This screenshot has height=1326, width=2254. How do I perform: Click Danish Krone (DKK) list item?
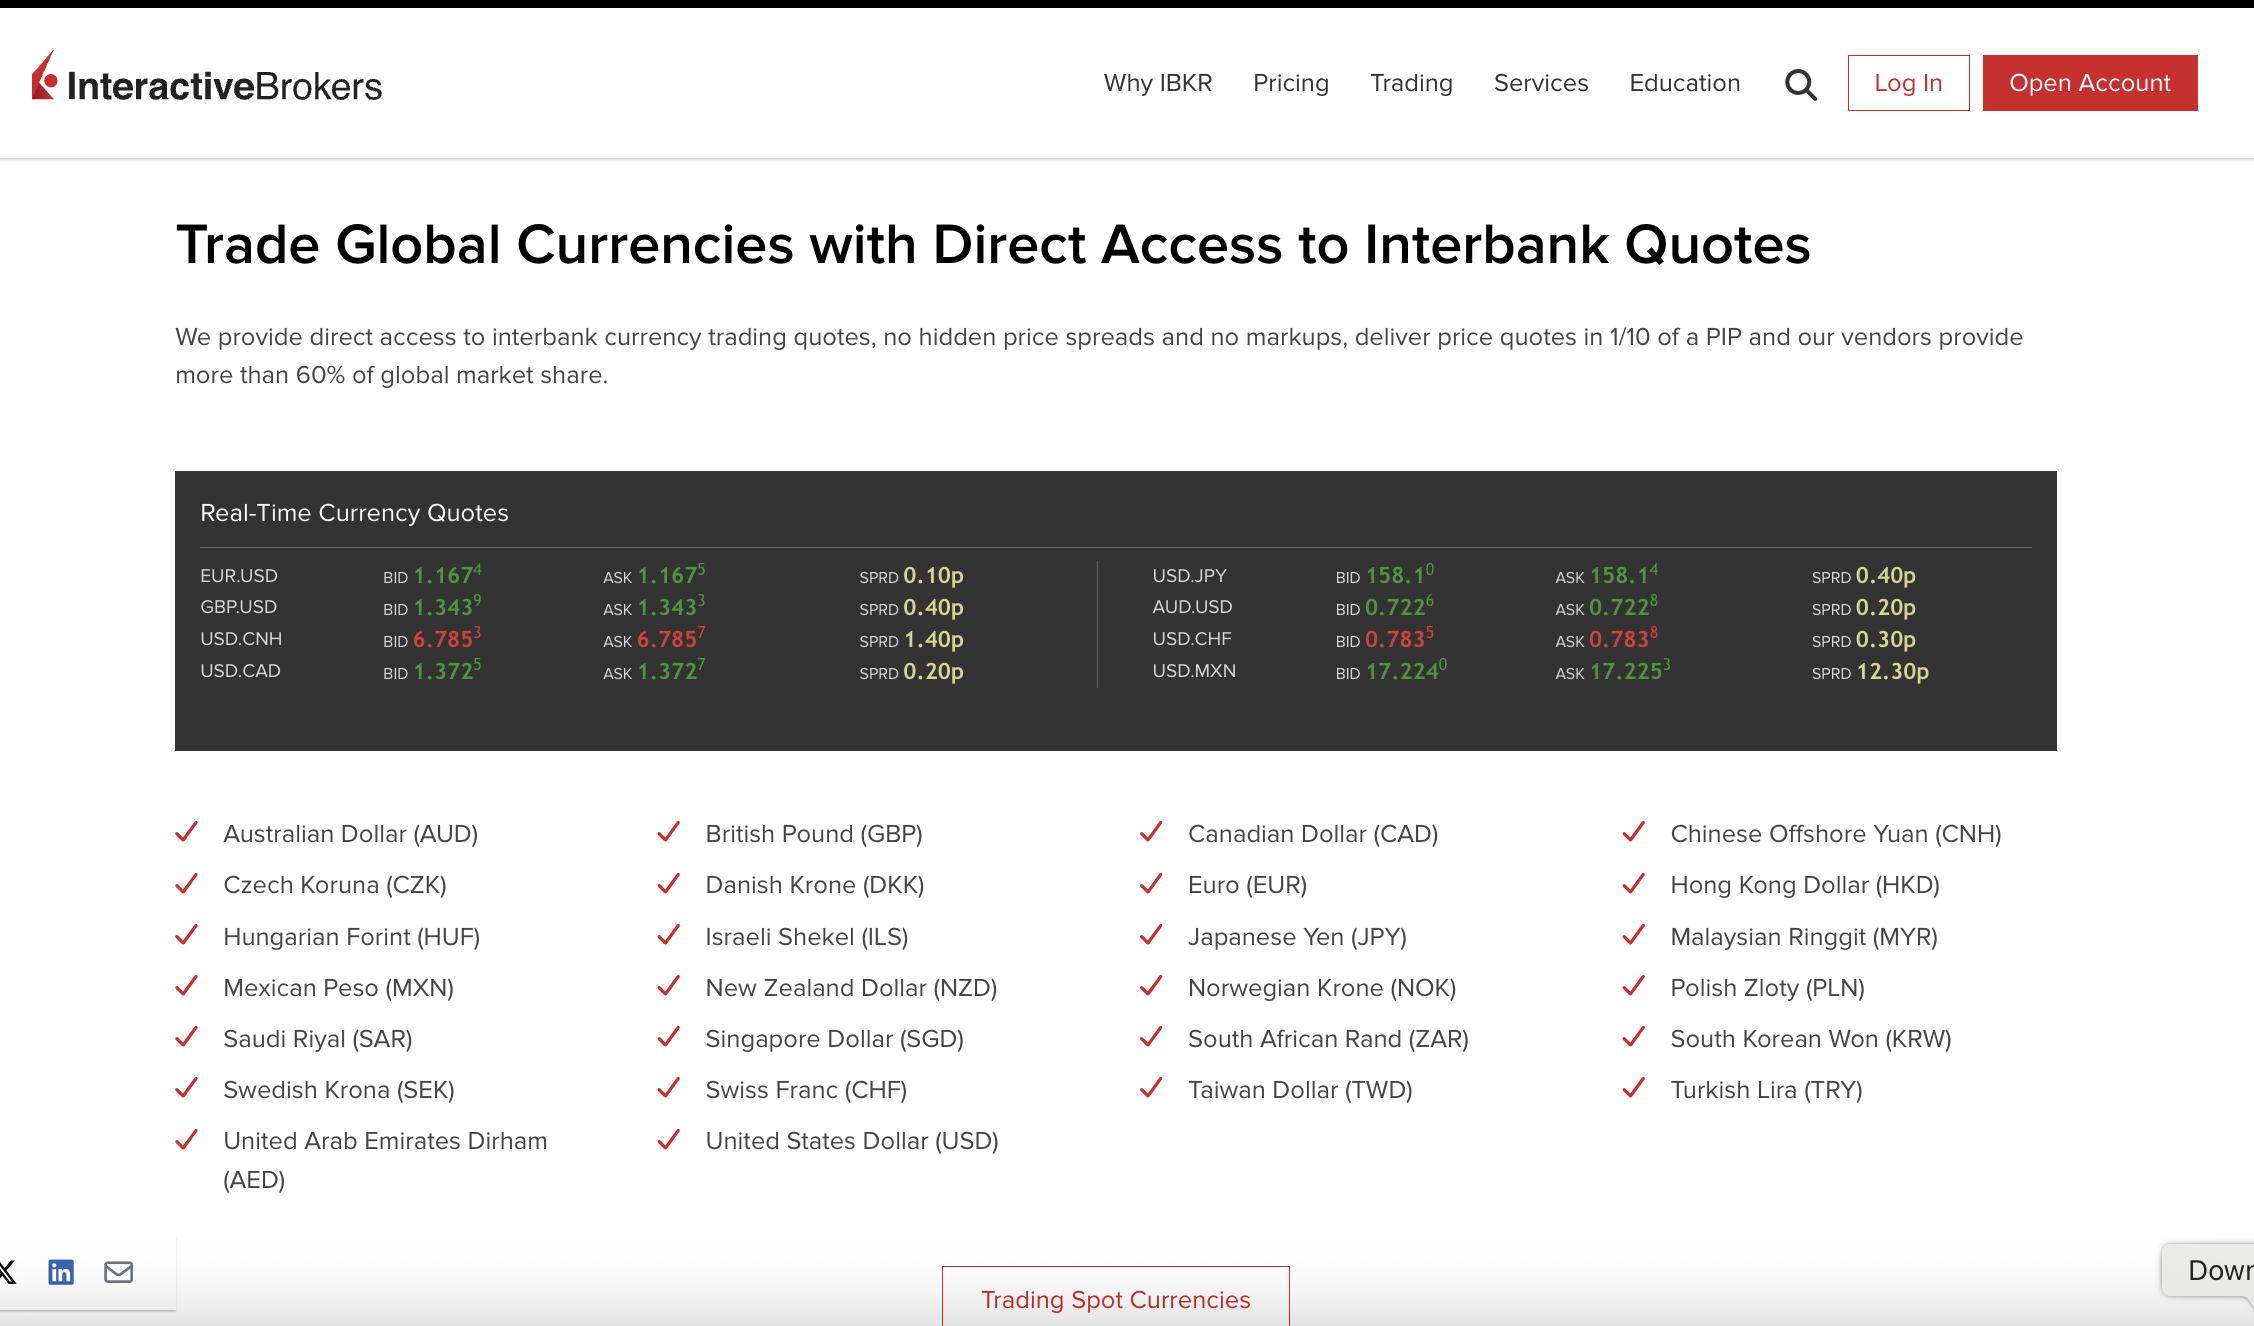(815, 885)
